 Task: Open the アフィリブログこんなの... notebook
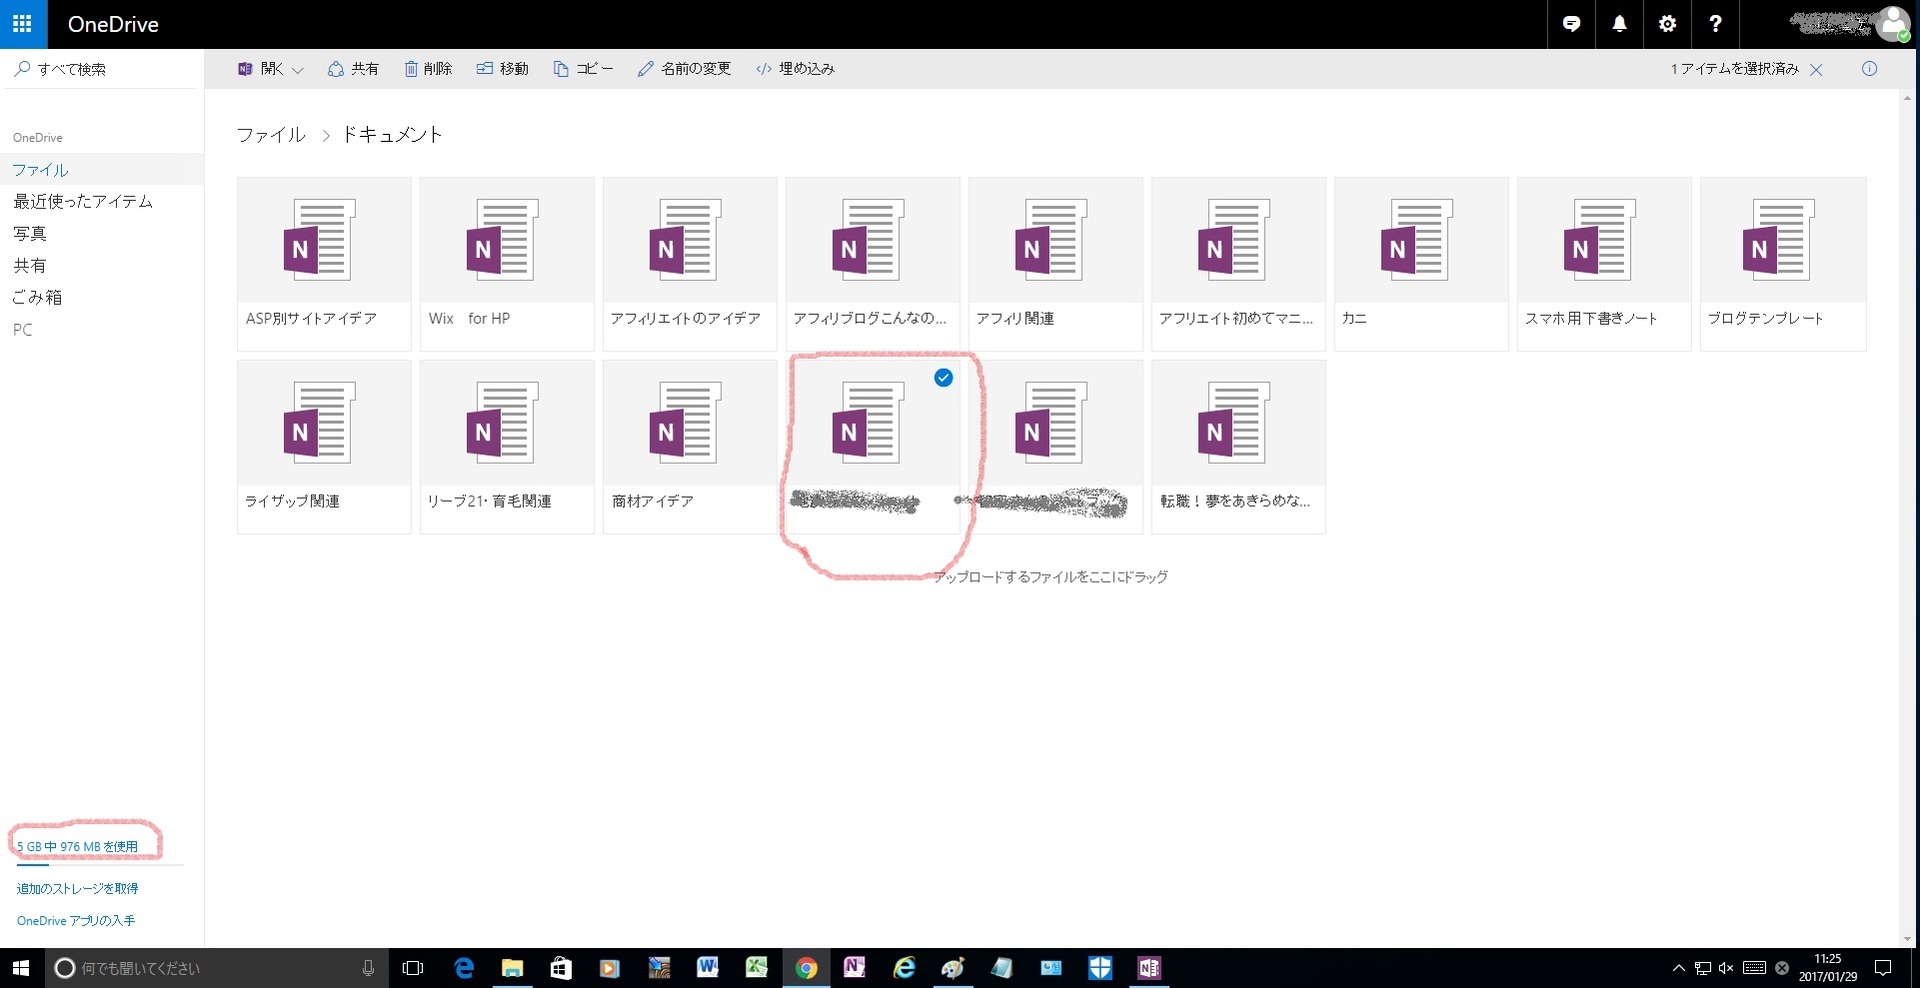[x=873, y=264]
